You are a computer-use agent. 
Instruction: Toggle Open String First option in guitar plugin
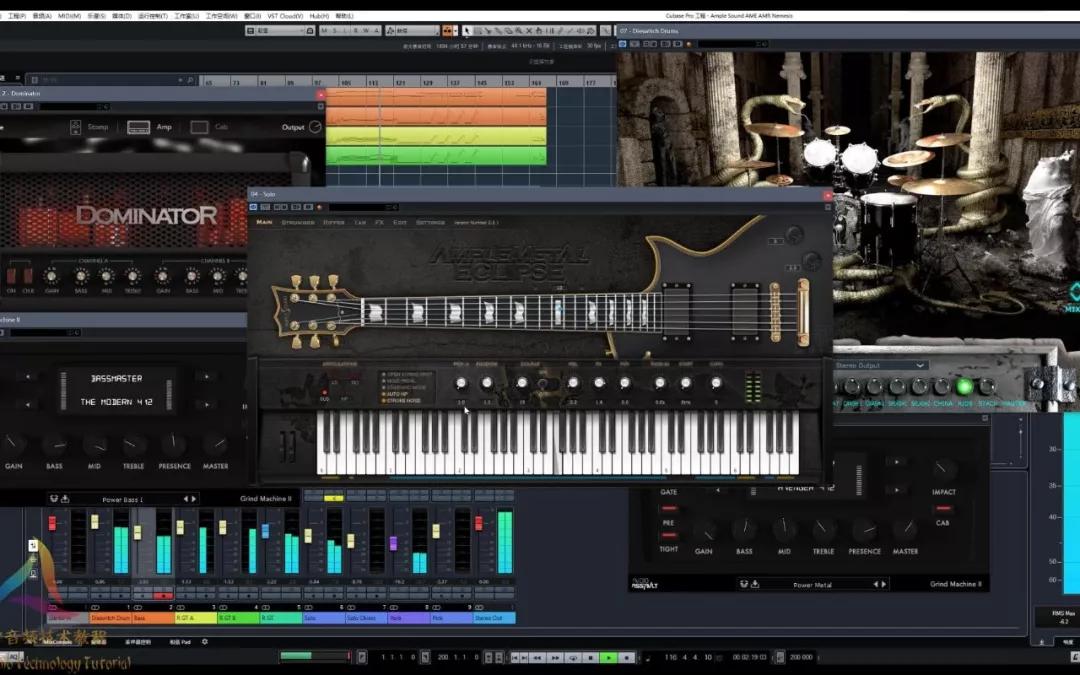coord(407,375)
